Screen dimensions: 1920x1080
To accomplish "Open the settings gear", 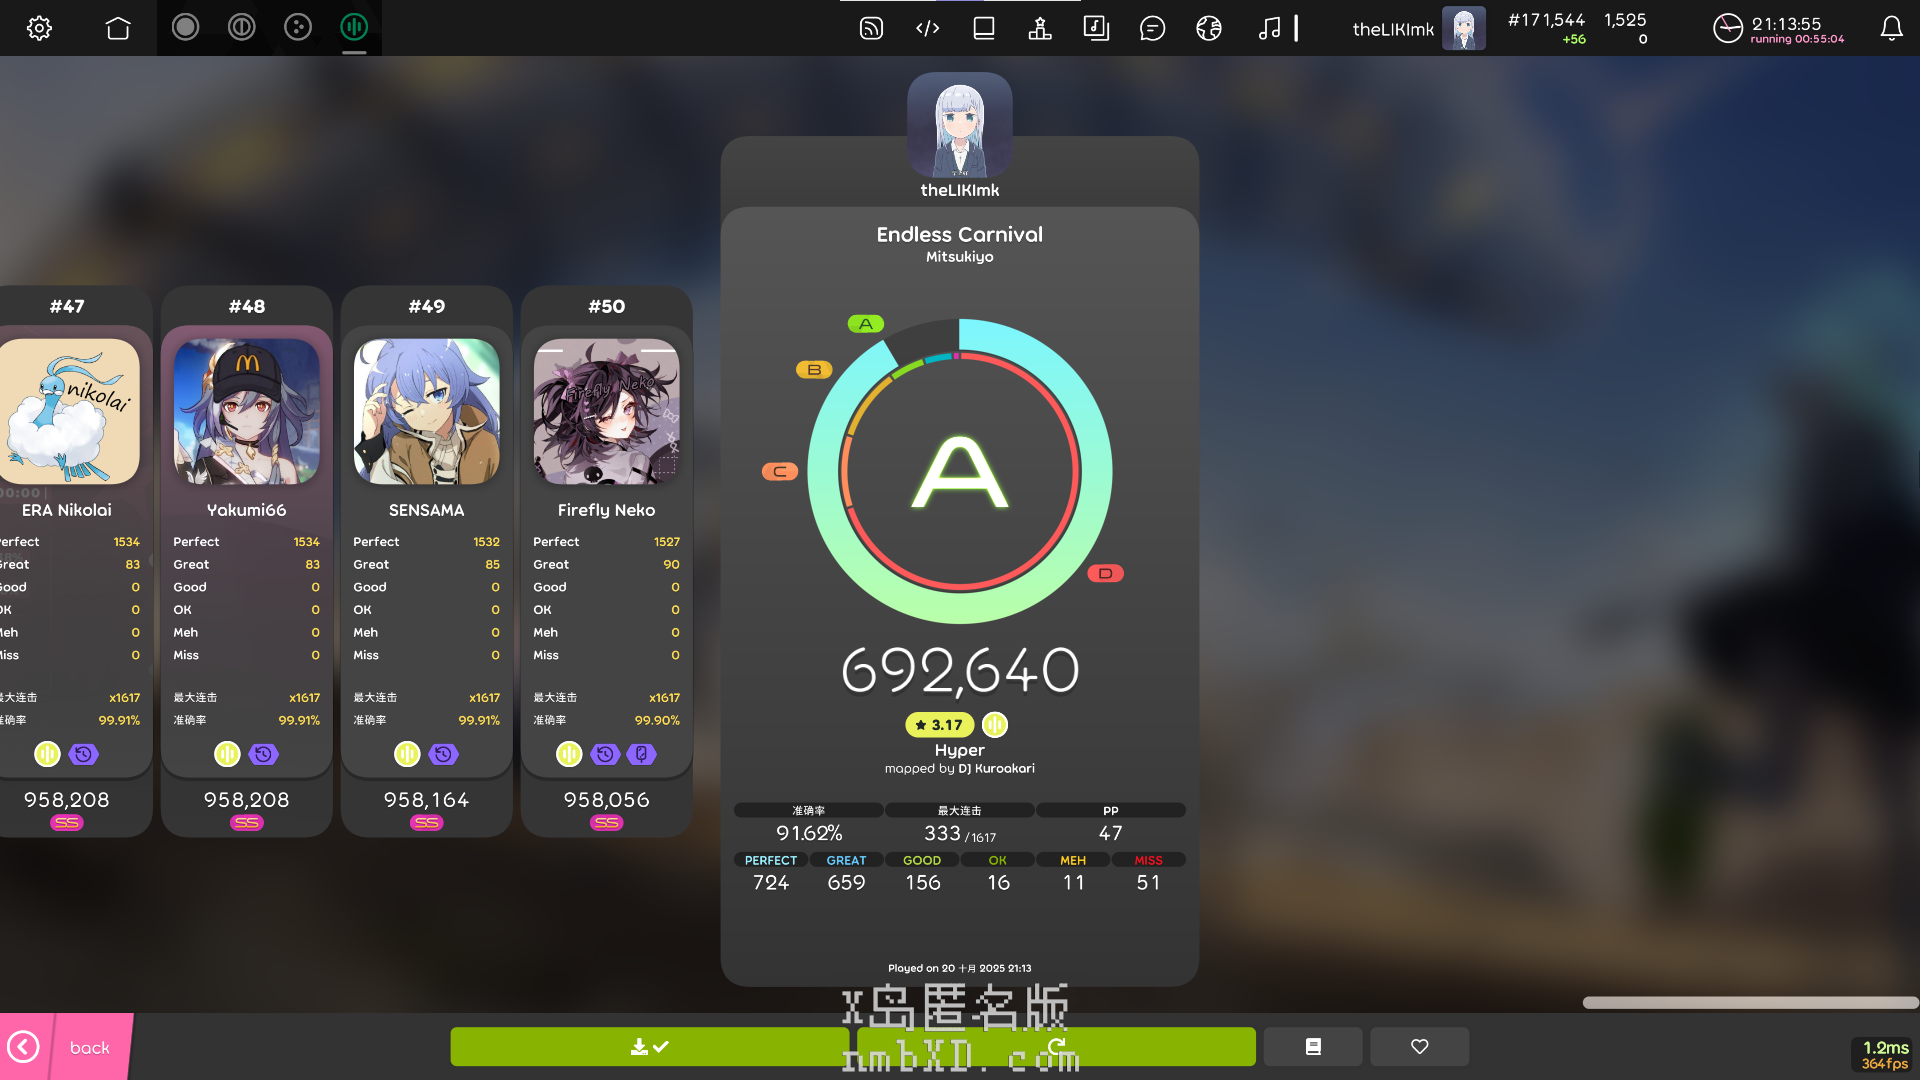I will (x=39, y=28).
